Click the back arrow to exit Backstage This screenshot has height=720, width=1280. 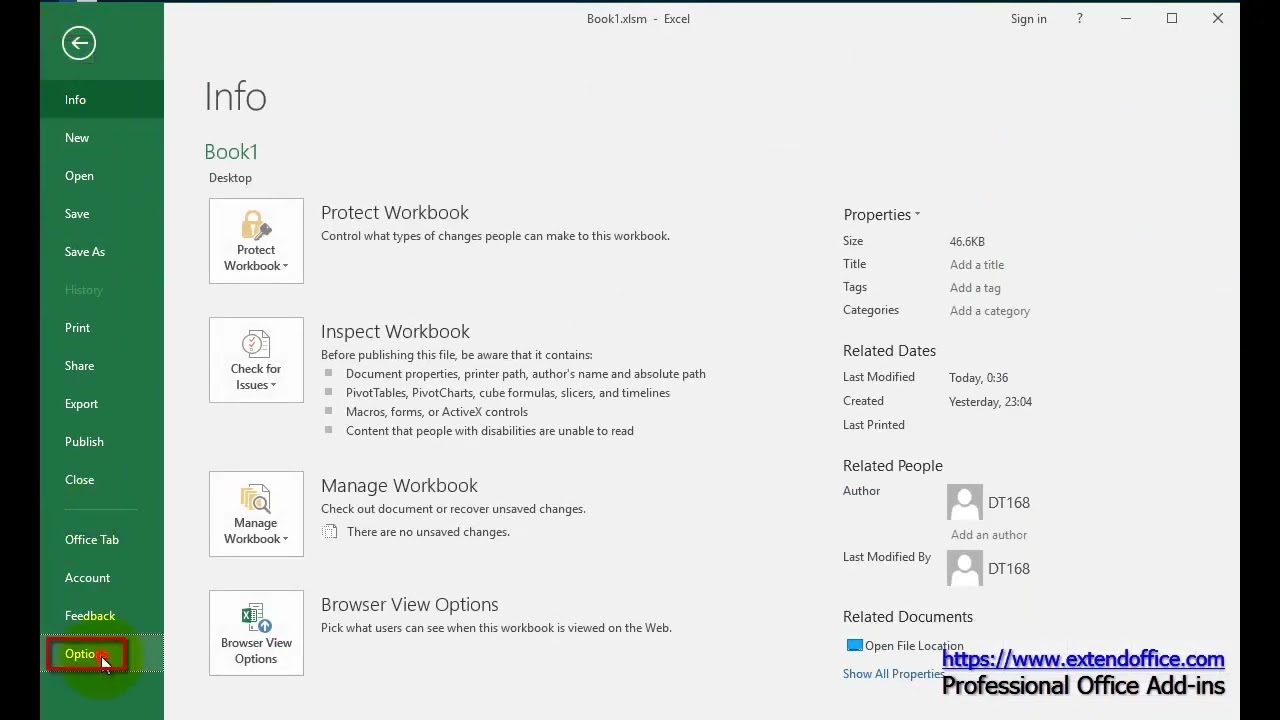click(x=78, y=43)
